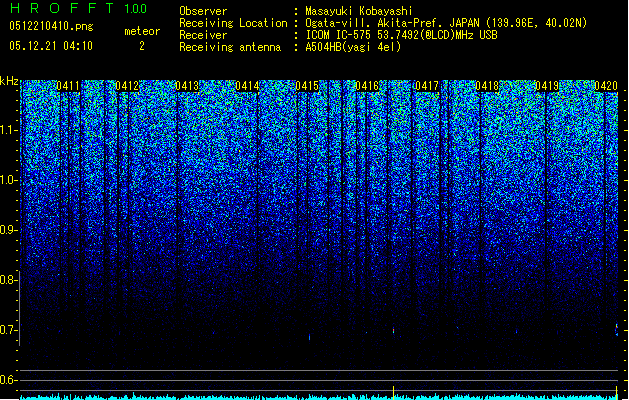The width and height of the screenshot is (629, 400).
Task: Click the meteor echo blip near 0415
Action: tap(309, 337)
